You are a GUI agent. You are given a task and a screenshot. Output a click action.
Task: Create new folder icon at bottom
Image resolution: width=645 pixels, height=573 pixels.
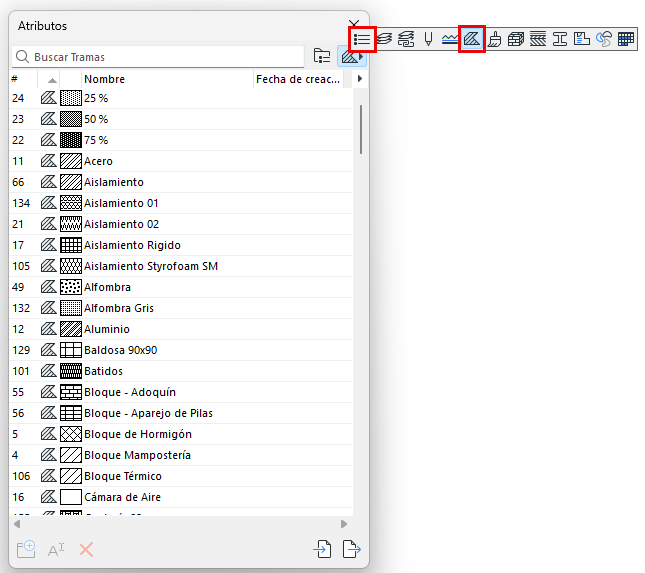(x=26, y=549)
